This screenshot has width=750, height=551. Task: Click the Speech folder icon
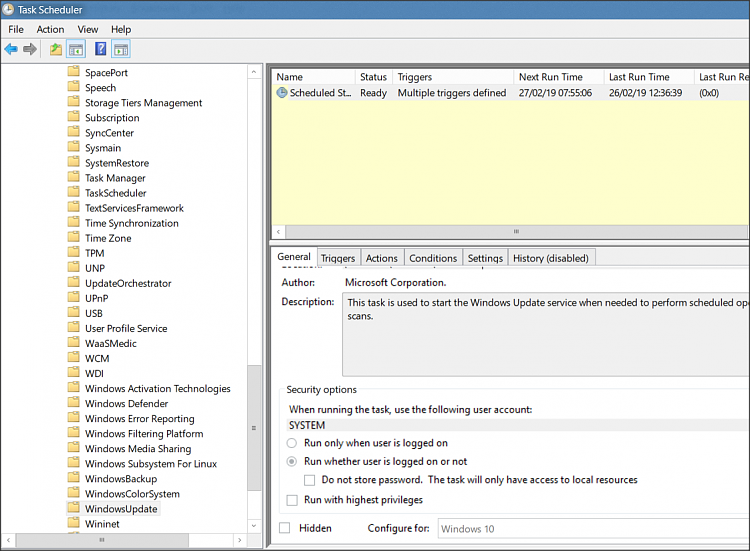pos(73,87)
